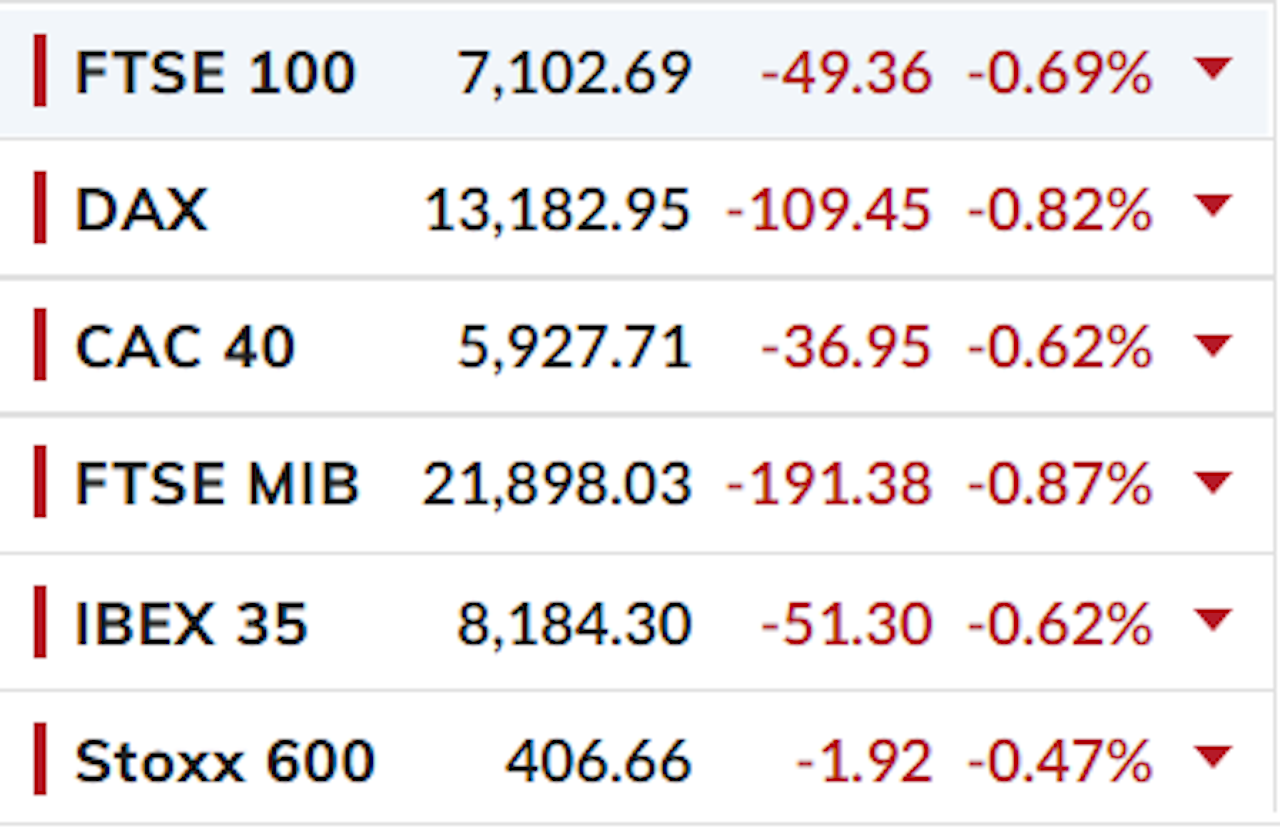Open the FTSE MIB dropdown arrow

[1213, 484]
